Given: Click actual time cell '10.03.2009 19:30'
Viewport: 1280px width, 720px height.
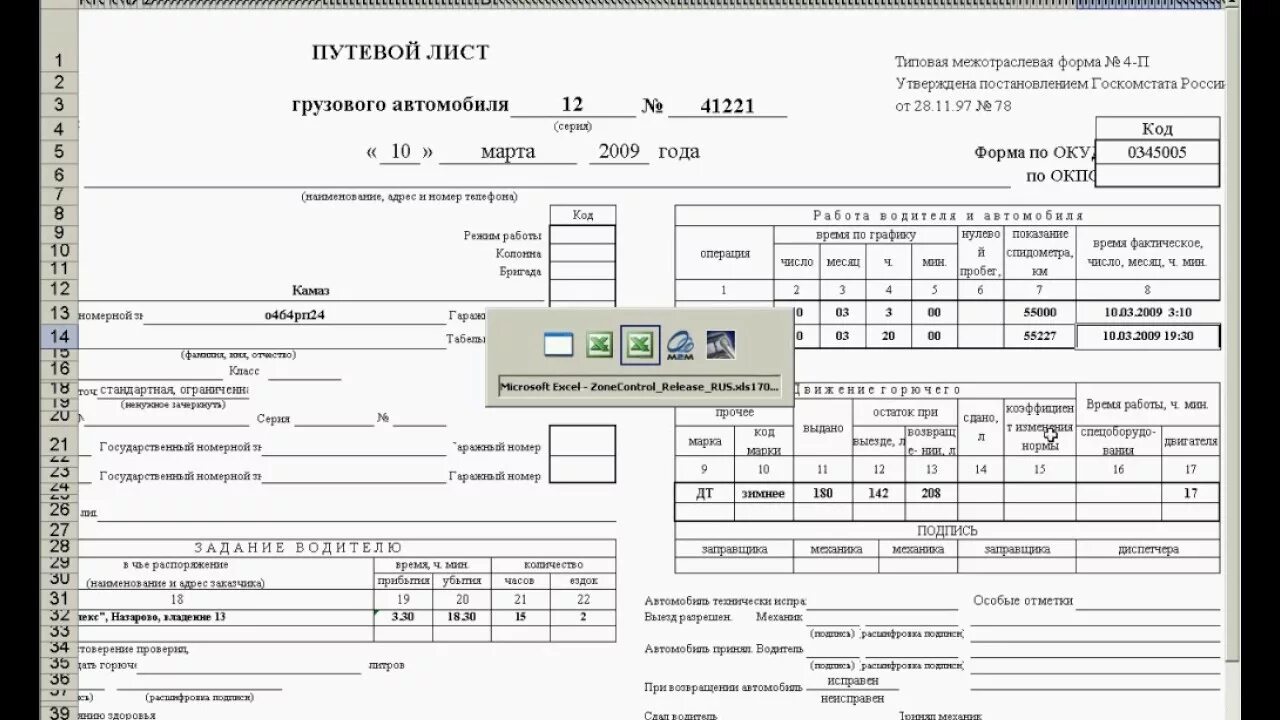Looking at the screenshot, I should [x=1148, y=336].
